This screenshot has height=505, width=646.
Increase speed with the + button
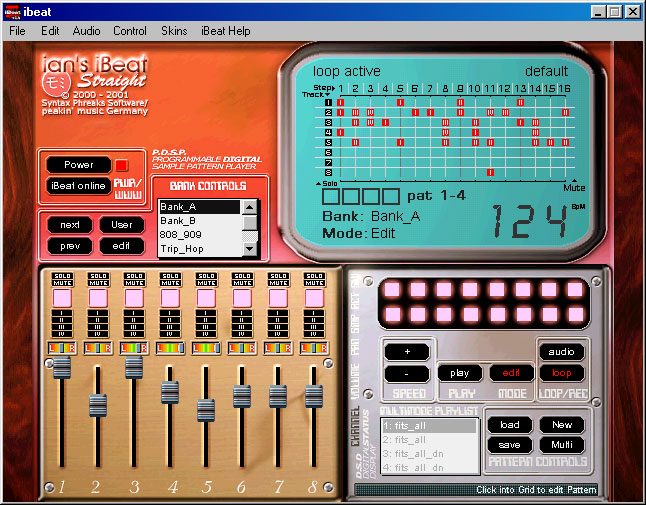(x=407, y=352)
